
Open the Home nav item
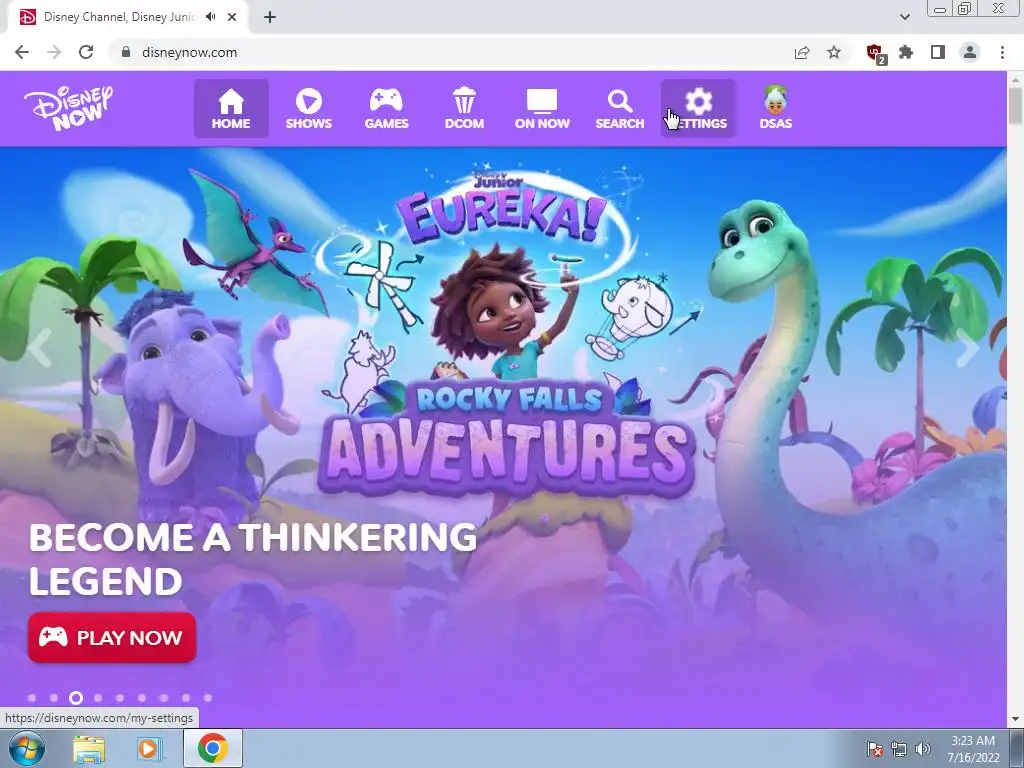231,108
